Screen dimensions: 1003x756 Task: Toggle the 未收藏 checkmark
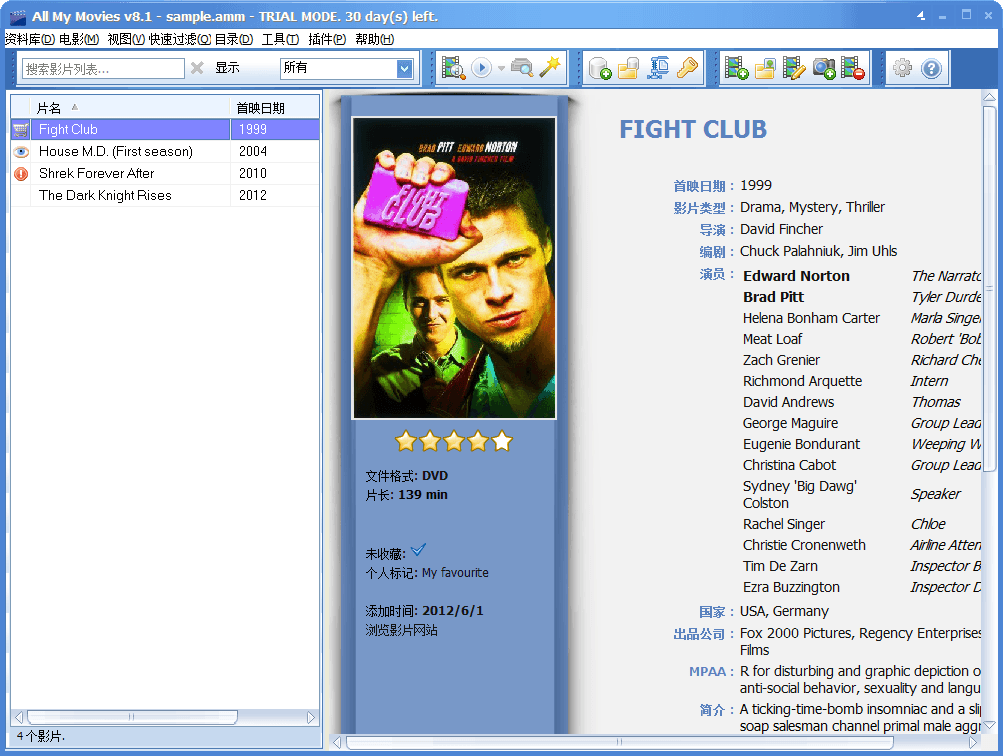click(418, 549)
